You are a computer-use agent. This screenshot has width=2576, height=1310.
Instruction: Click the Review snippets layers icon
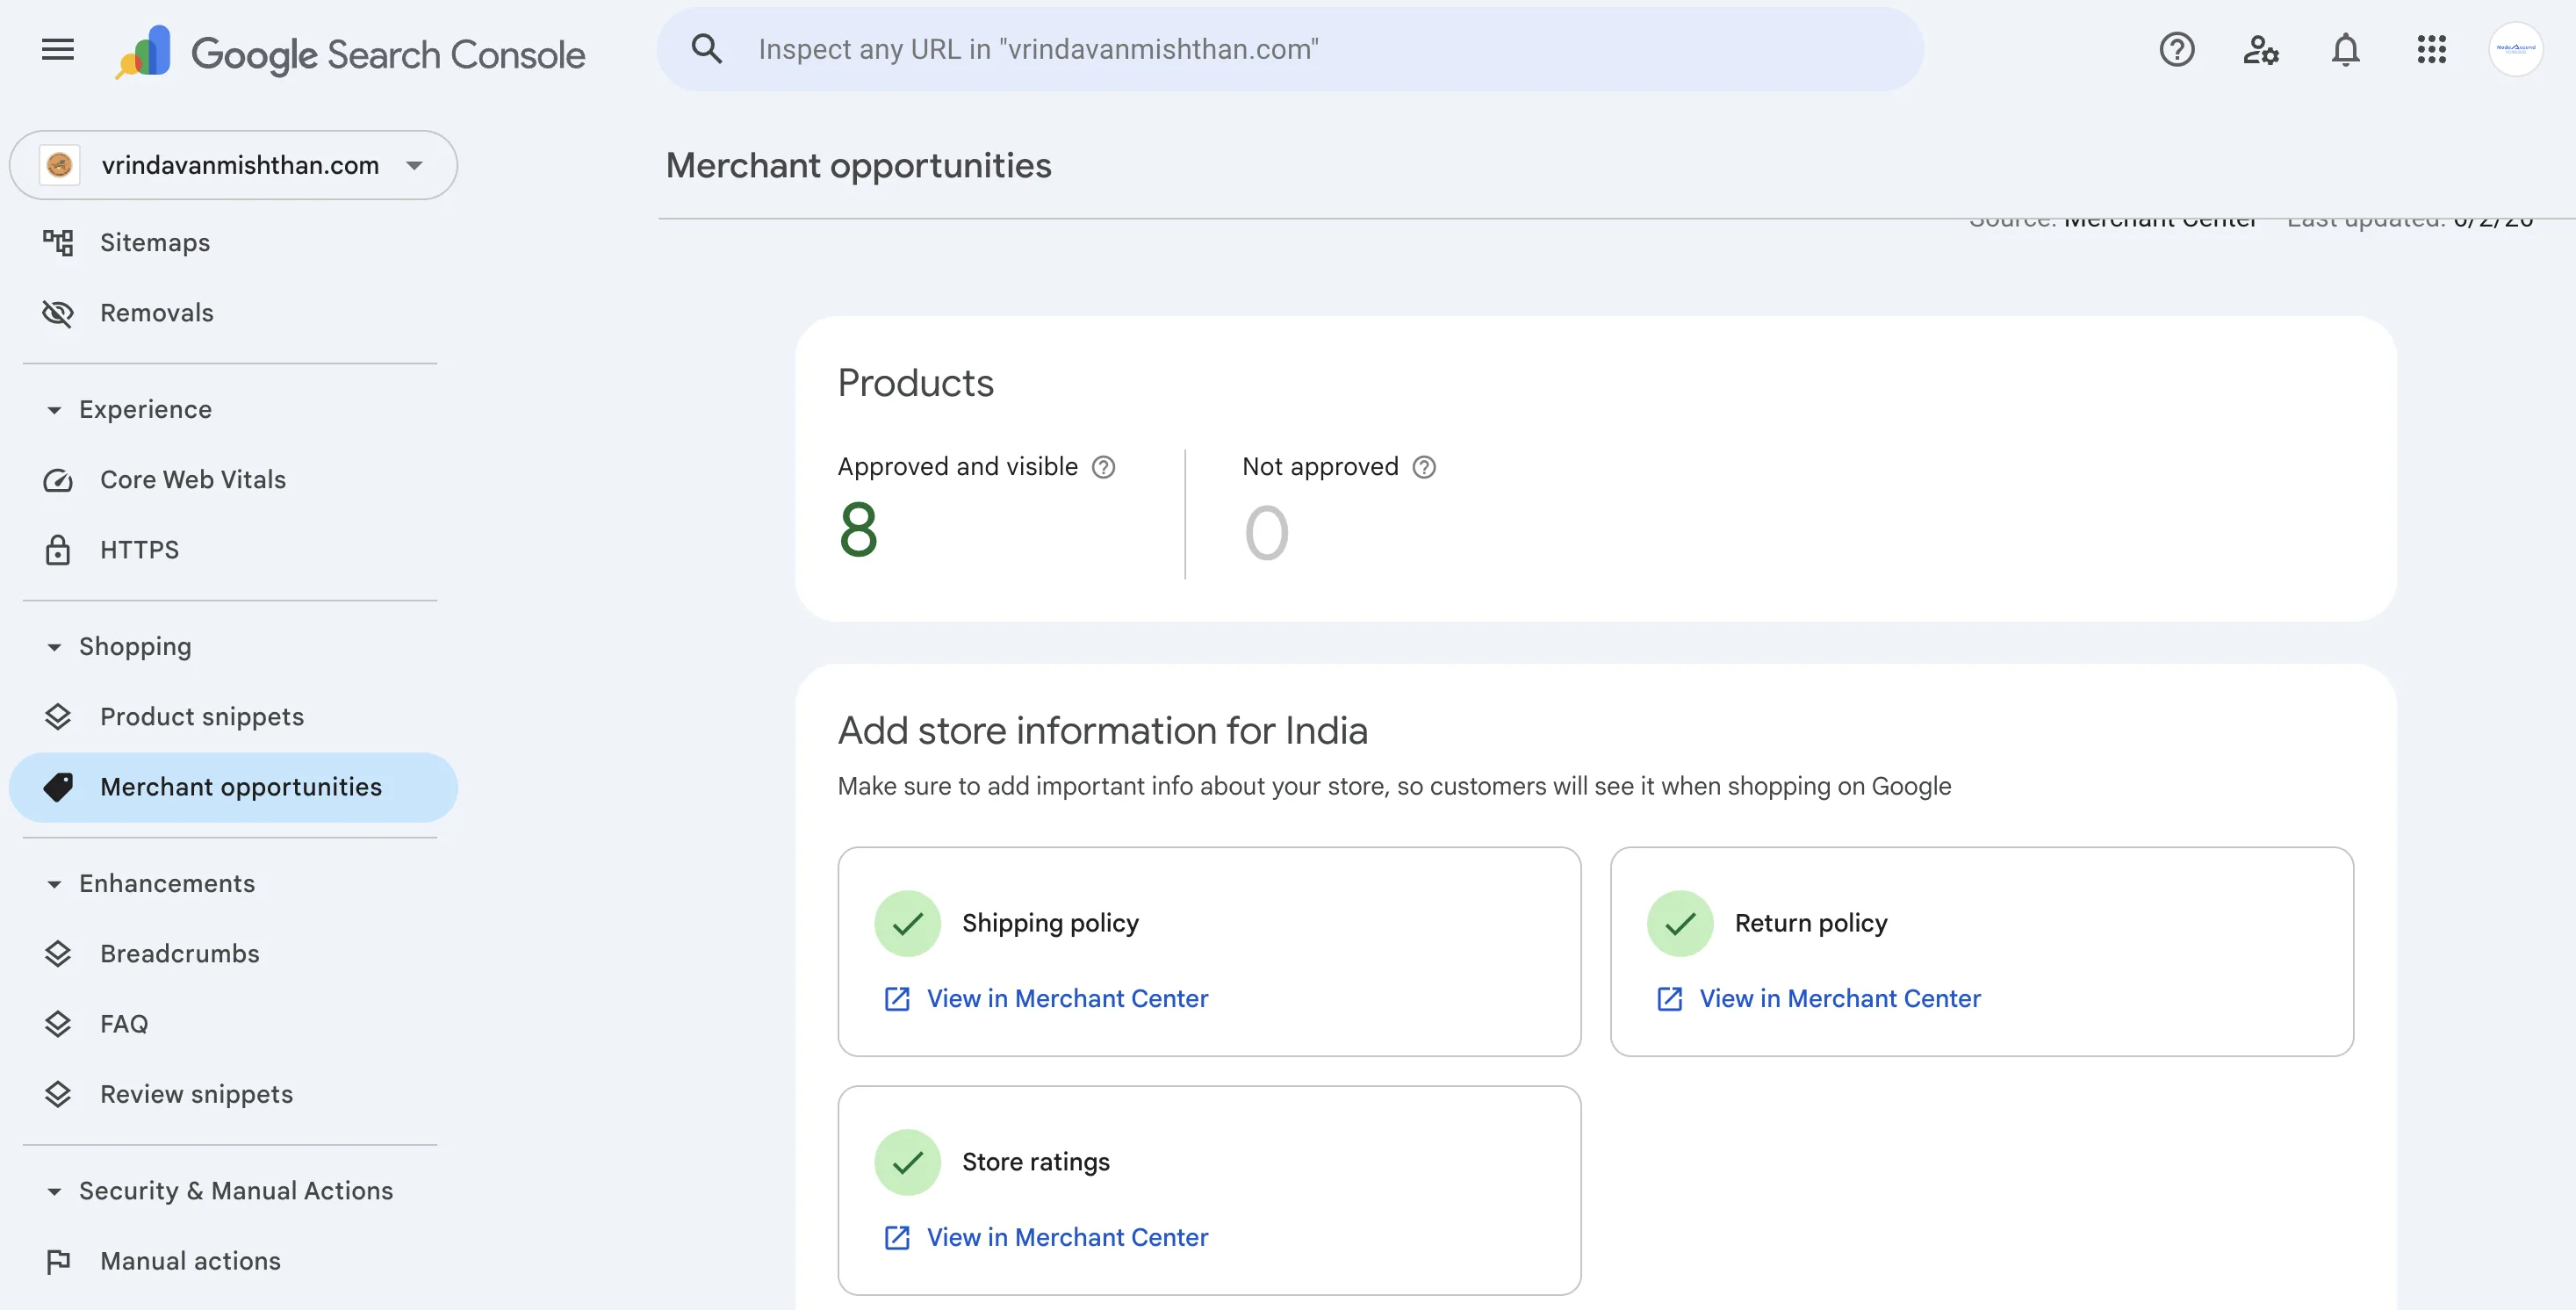(x=58, y=1094)
